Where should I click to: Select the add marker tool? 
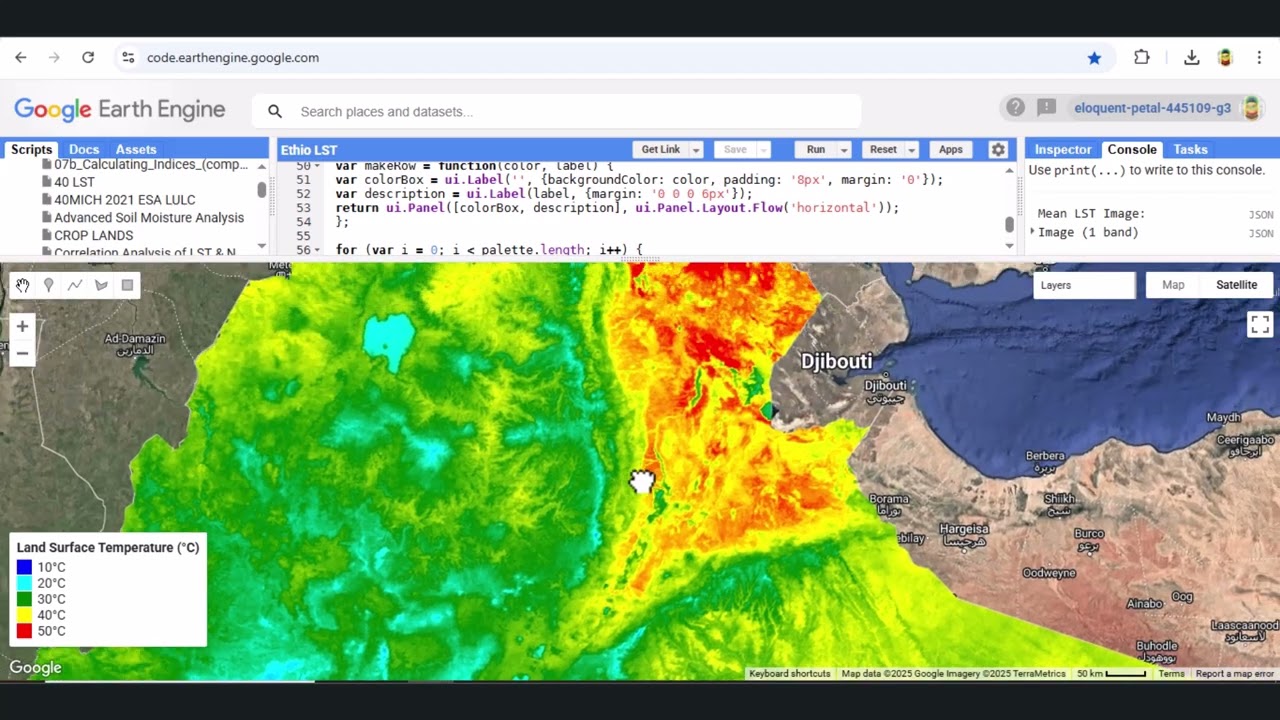[x=49, y=286]
